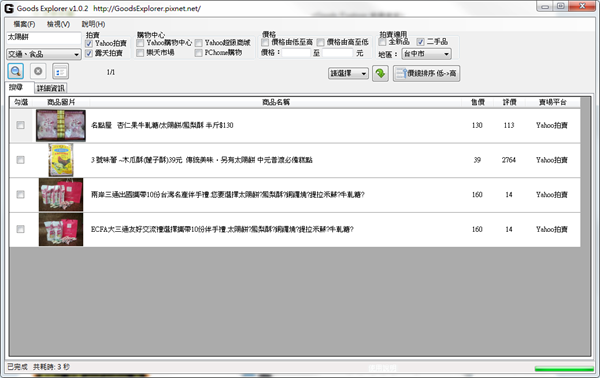The width and height of the screenshot is (600, 378).
Task: Tick the checkbox for the ECFA大三通 row
Action: pyautogui.click(x=21, y=229)
